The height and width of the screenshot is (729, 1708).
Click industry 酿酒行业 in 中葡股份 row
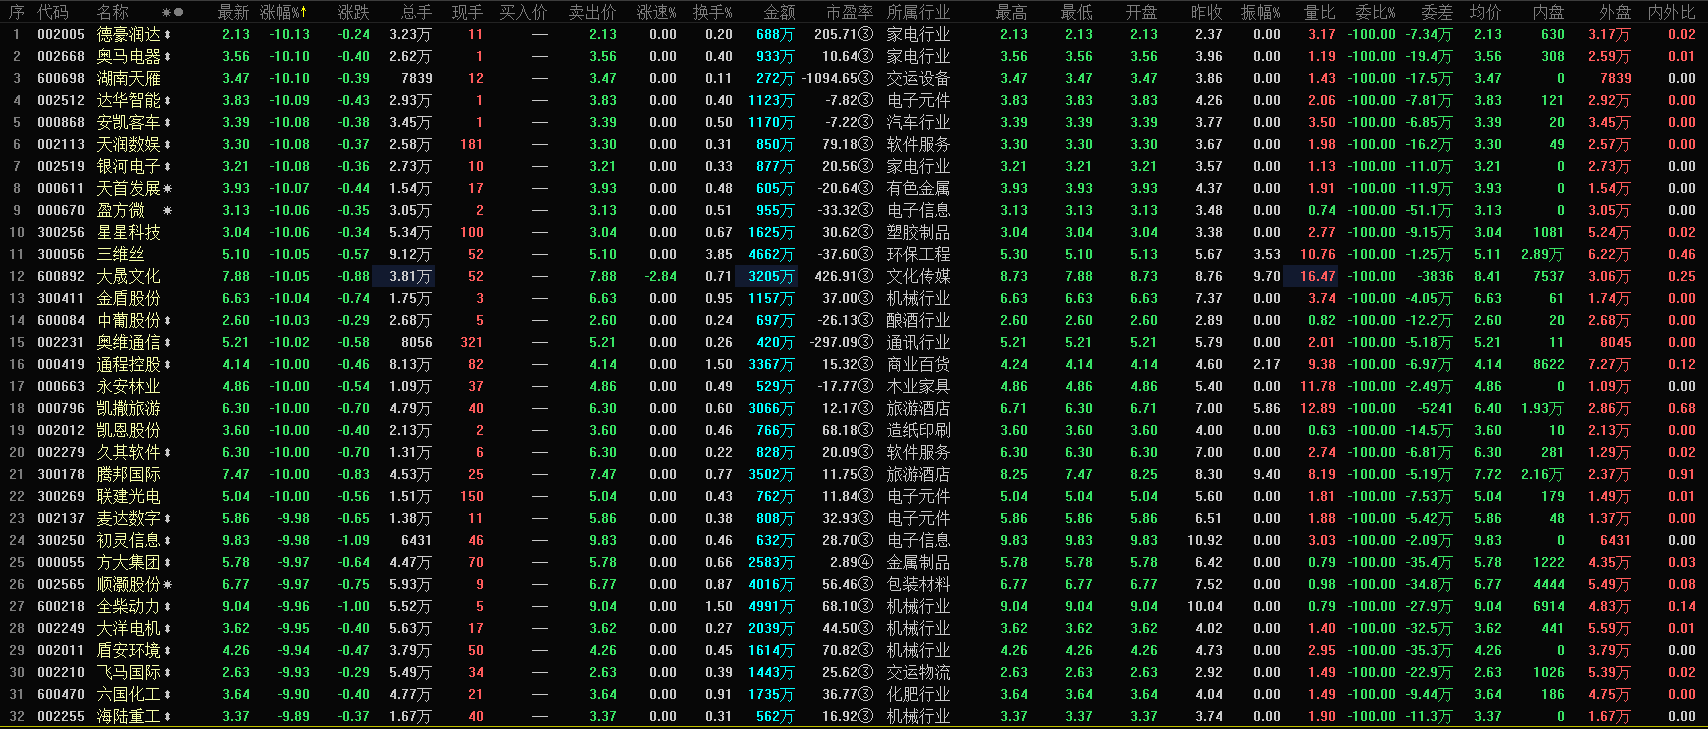(x=918, y=320)
